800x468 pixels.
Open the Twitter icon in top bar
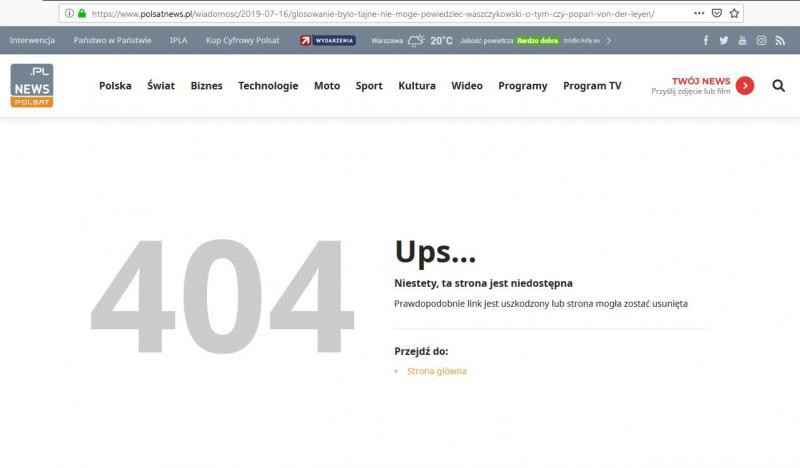(724, 41)
